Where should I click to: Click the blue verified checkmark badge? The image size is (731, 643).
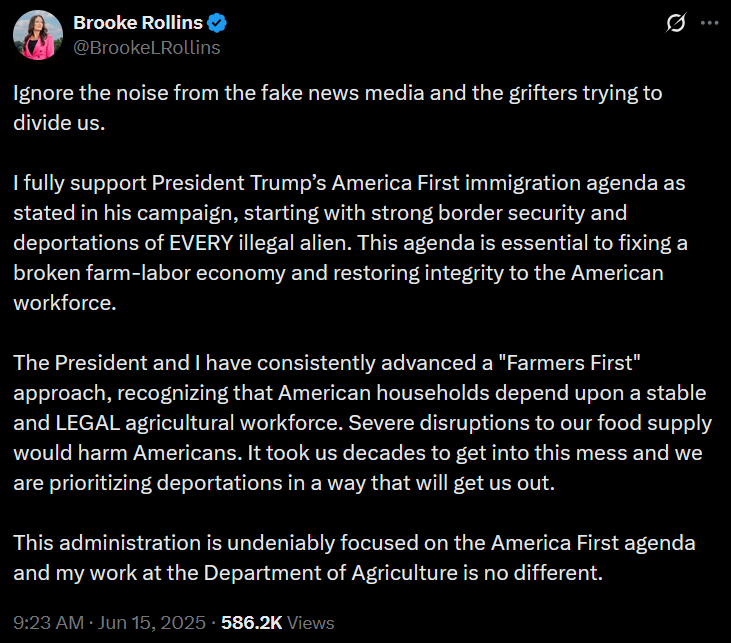[x=217, y=23]
